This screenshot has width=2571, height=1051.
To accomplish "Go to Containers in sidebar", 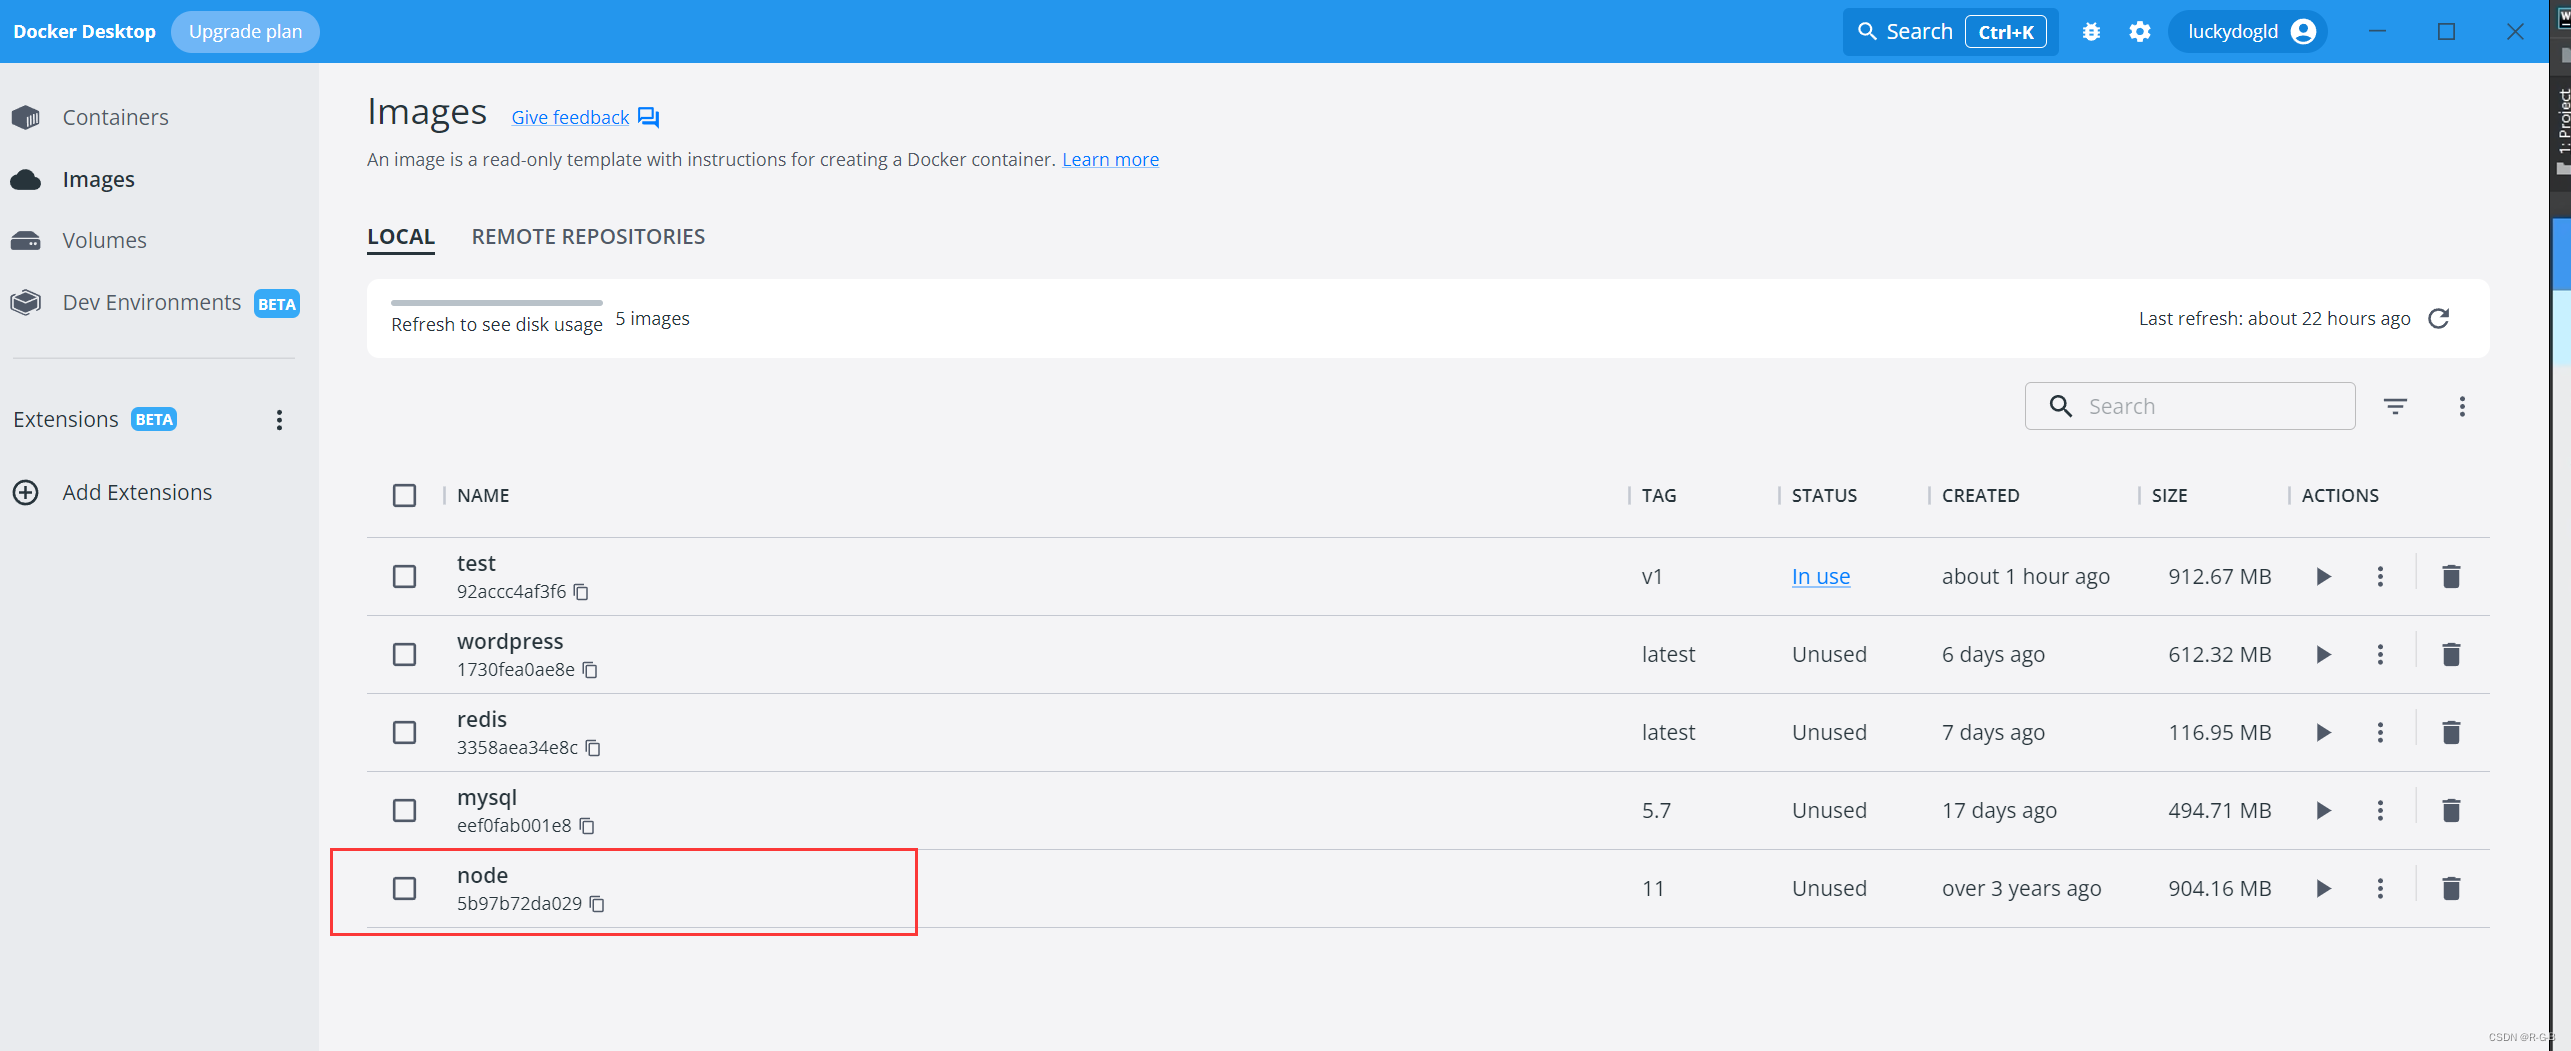I will point(115,118).
